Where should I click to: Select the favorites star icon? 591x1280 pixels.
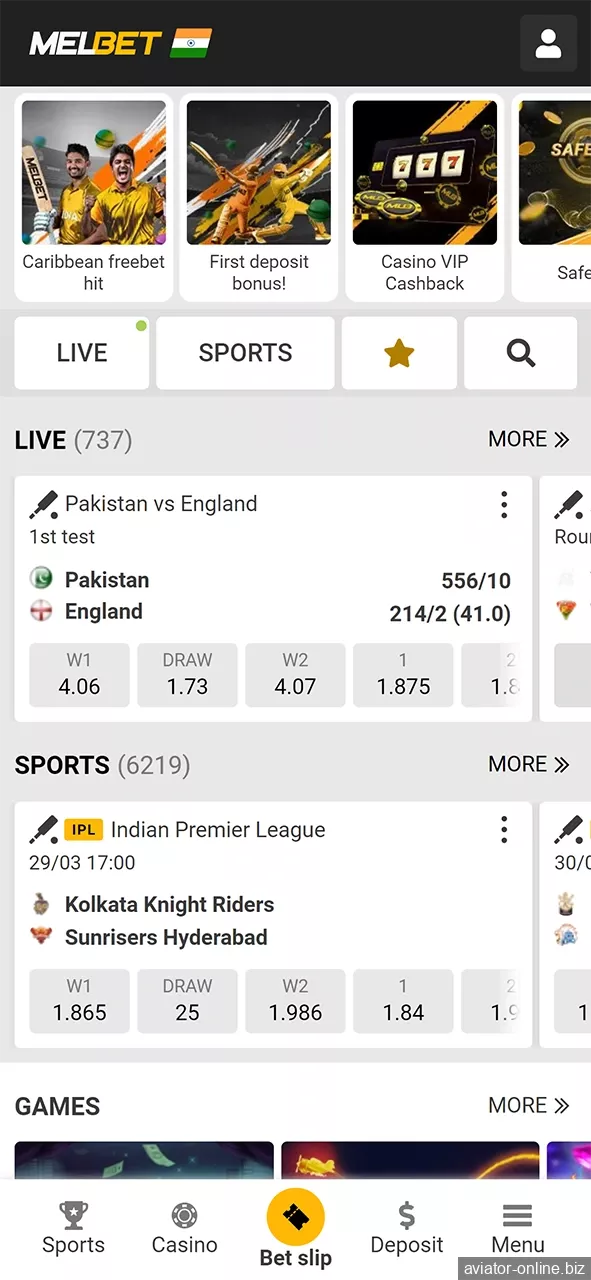point(399,352)
